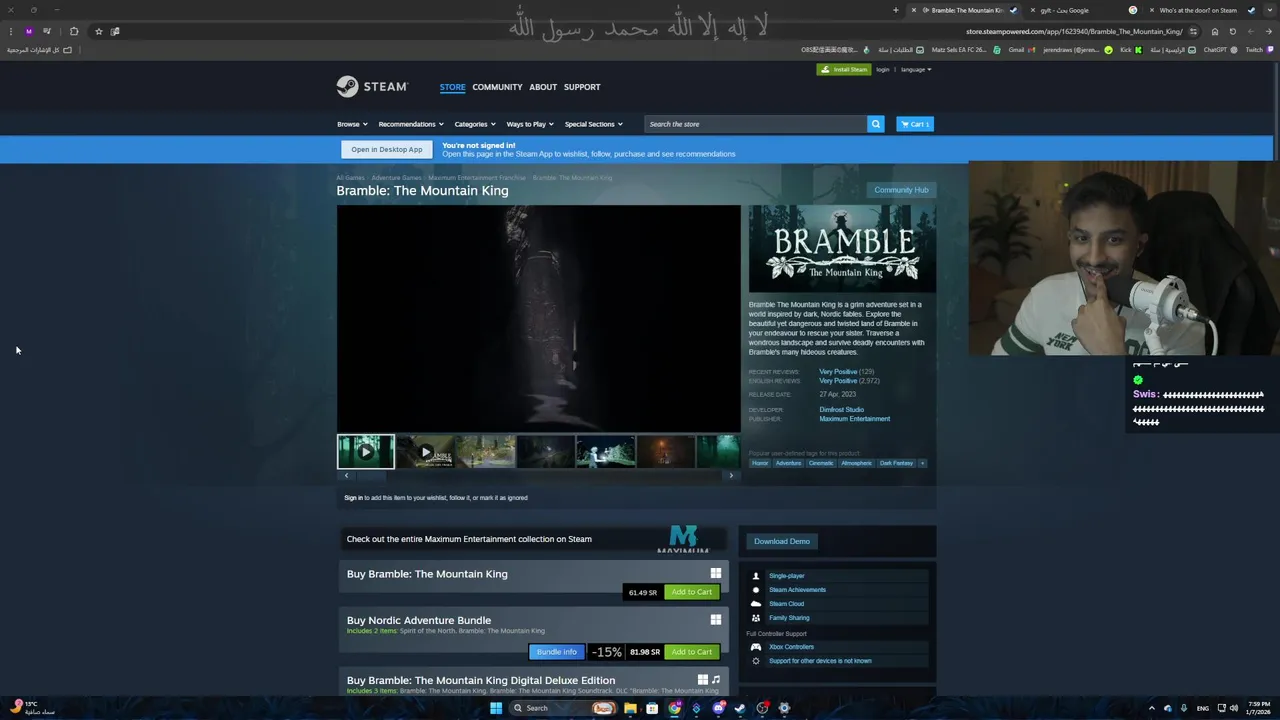This screenshot has width=1280, height=720.
Task: Expand the Recommendations dropdown
Action: coord(410,124)
